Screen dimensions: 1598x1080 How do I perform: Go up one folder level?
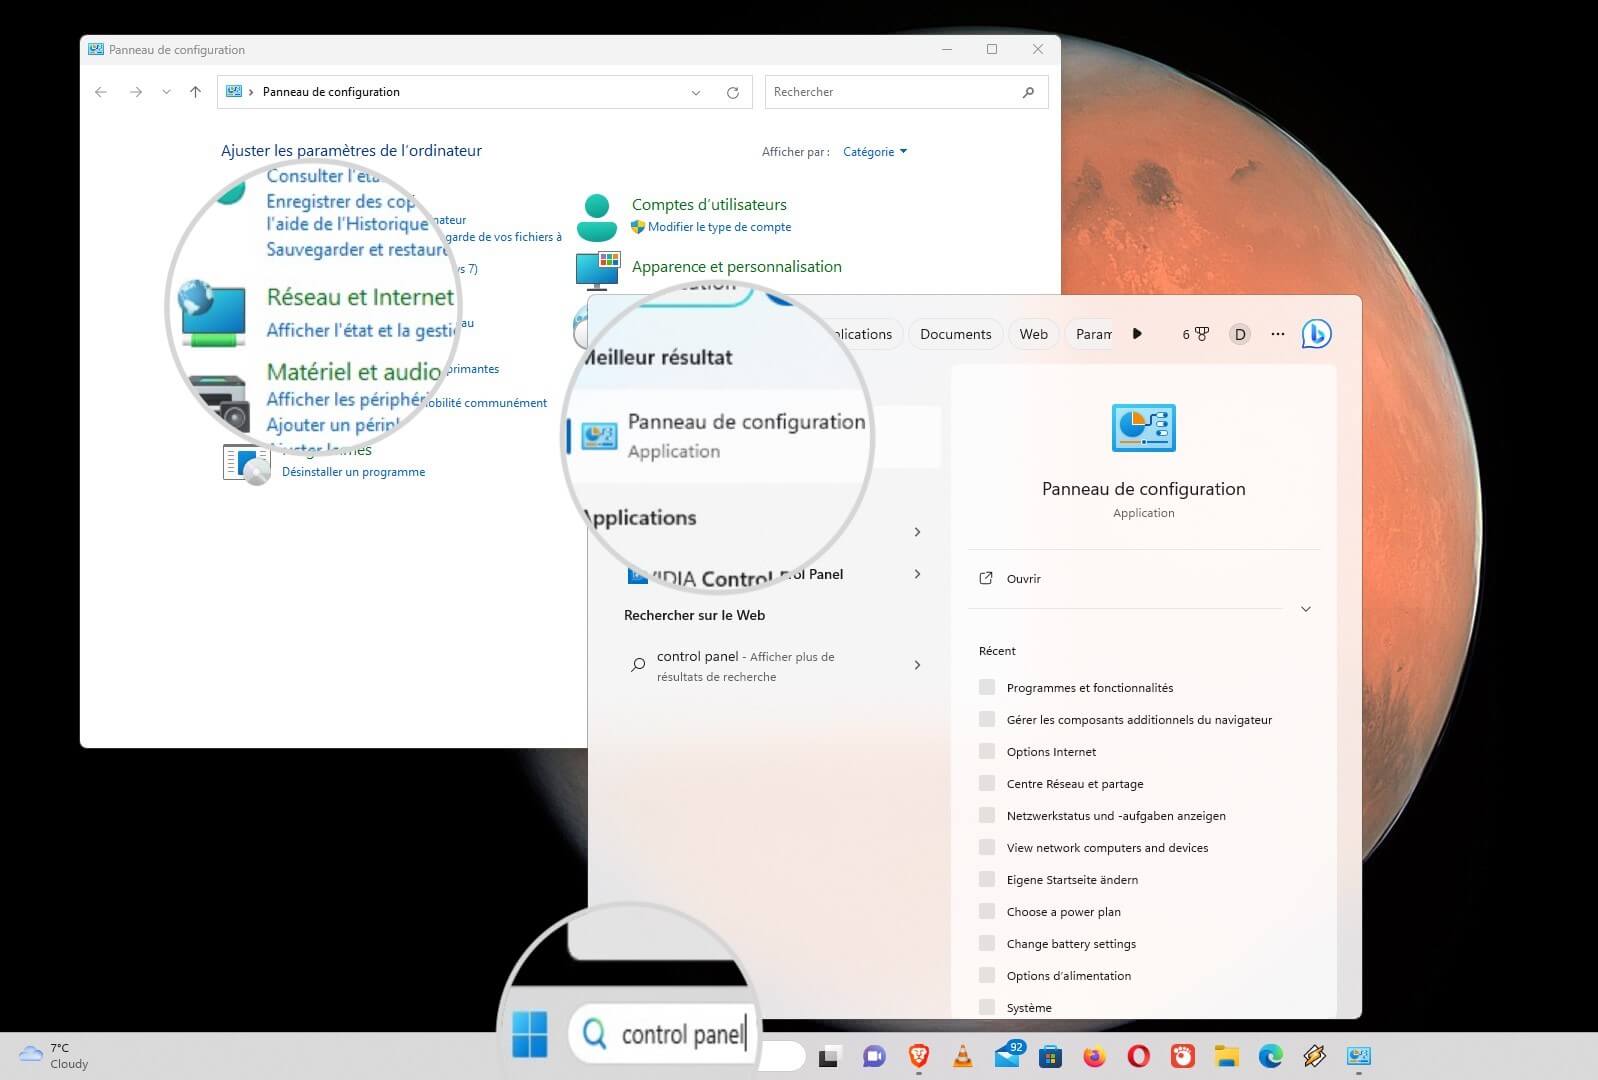(x=195, y=92)
